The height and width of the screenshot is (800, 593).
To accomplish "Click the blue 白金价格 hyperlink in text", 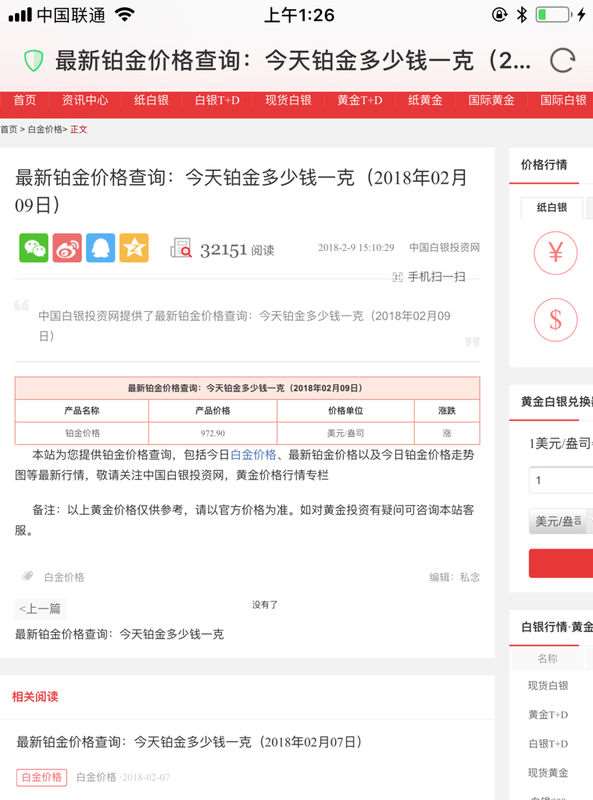I will click(253, 455).
